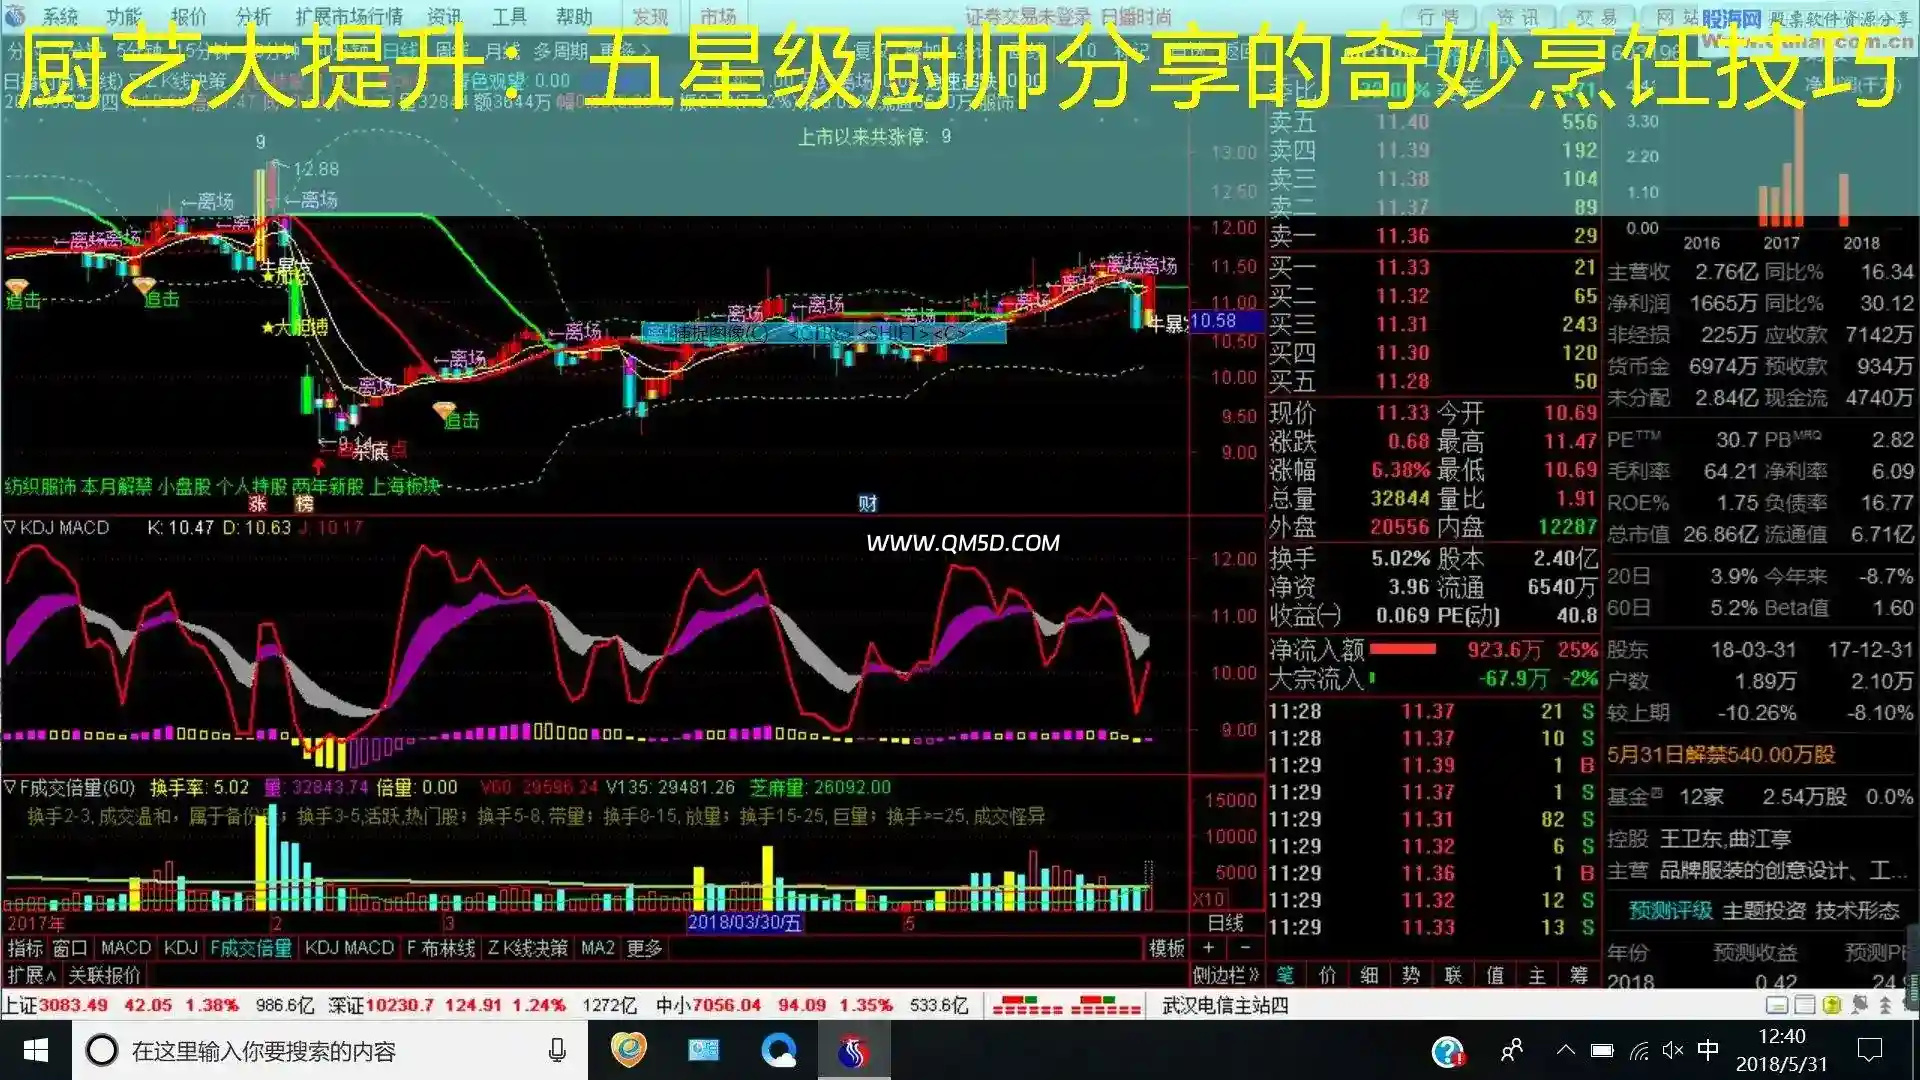Open the stock software taskbar icon
Viewport: 1920px width, 1080px height.
pos(853,1050)
